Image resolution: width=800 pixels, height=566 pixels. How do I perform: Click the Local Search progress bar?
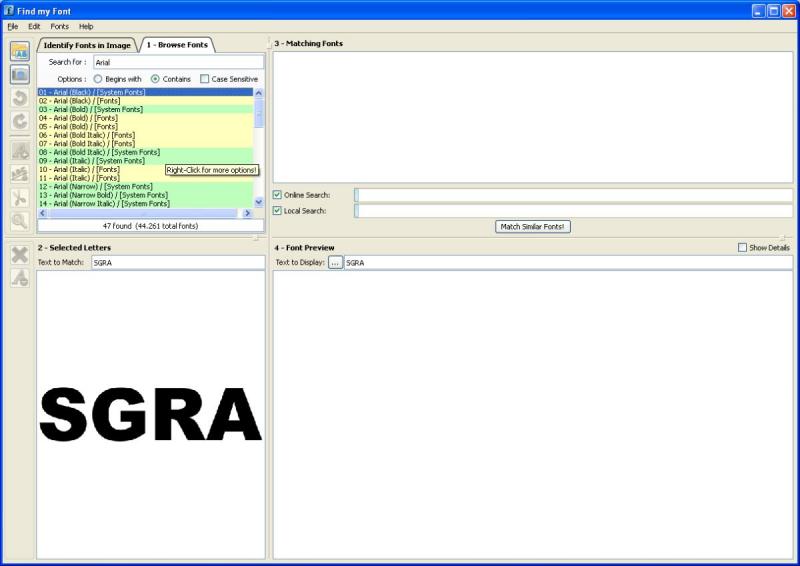pos(573,211)
